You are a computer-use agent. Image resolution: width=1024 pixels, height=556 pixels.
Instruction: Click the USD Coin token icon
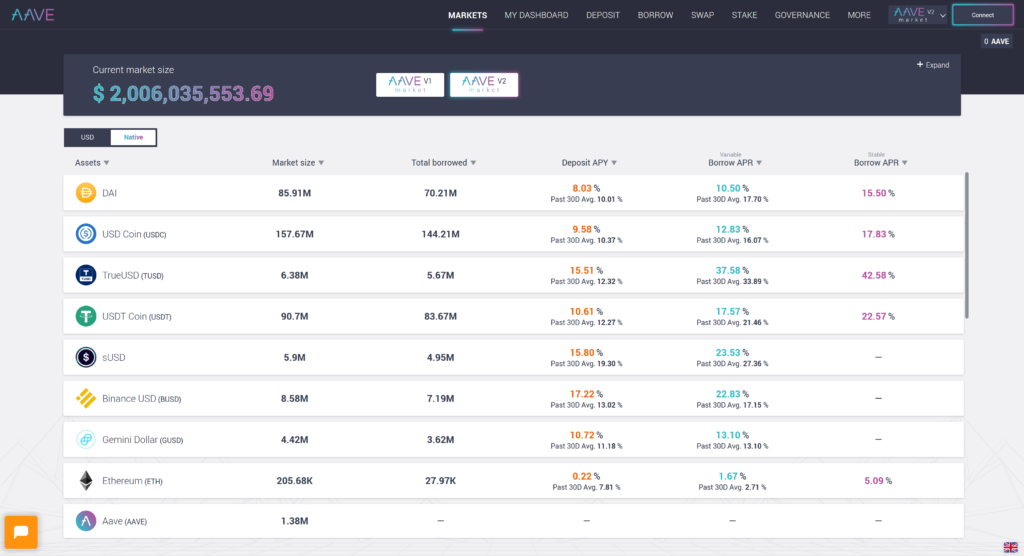point(86,234)
